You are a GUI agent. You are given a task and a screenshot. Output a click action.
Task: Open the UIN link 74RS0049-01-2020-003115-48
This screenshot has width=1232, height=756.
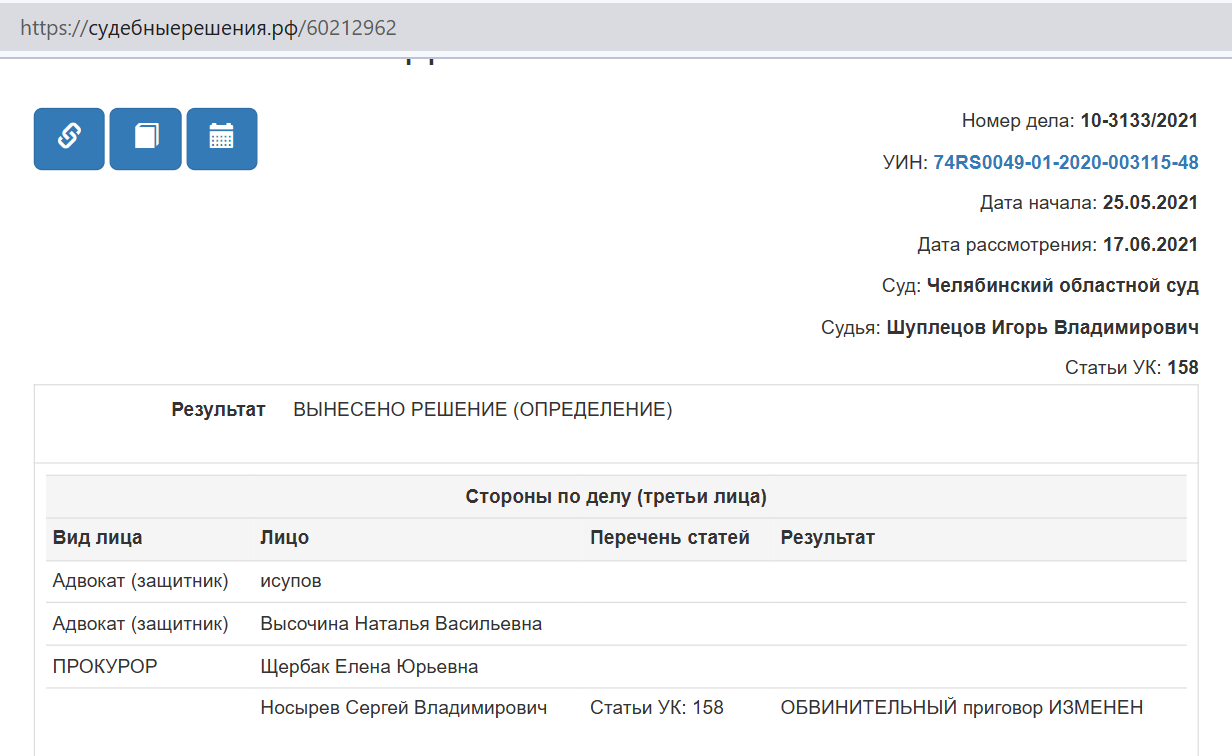1066,162
